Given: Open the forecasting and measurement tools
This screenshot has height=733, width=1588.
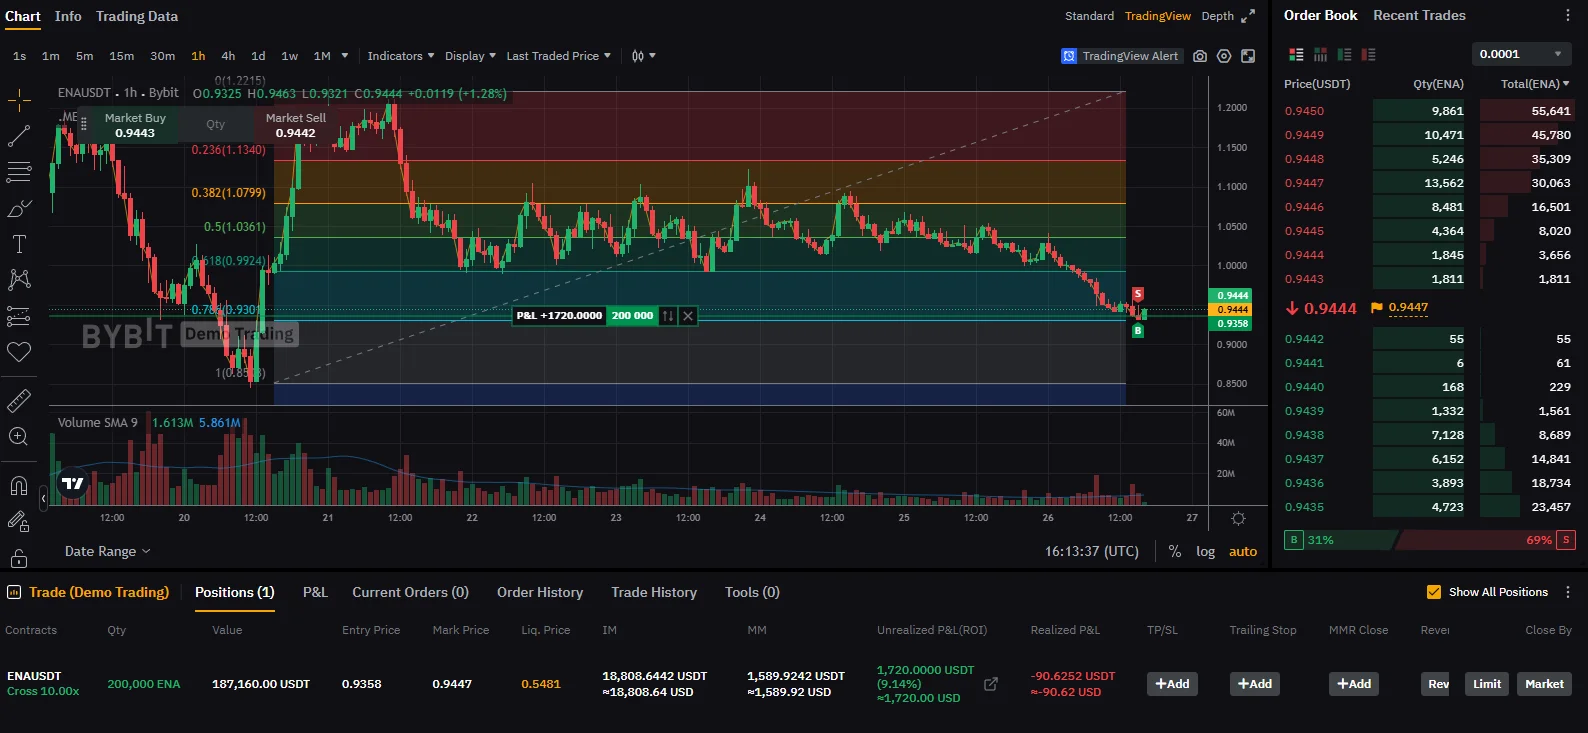Looking at the screenshot, I should pos(19,316).
